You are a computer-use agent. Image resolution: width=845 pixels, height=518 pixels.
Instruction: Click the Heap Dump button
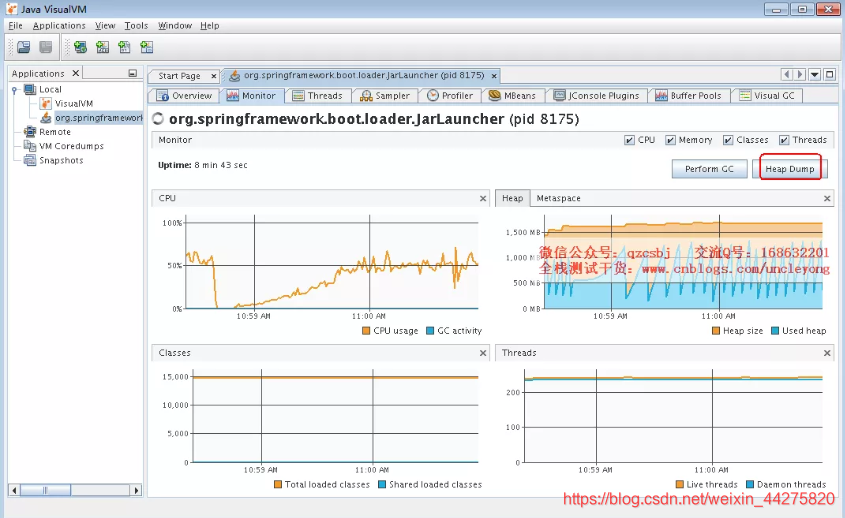coord(789,169)
